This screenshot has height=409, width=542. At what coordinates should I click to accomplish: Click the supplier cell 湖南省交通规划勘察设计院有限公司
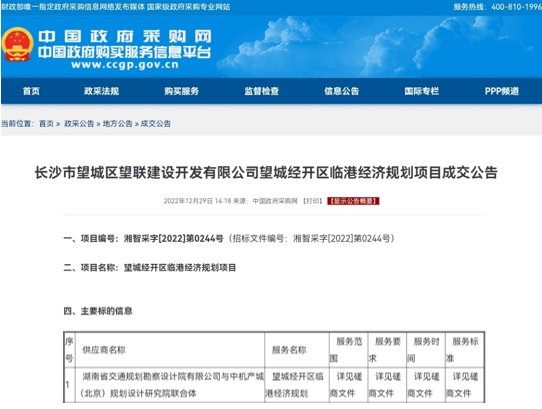tap(170, 384)
